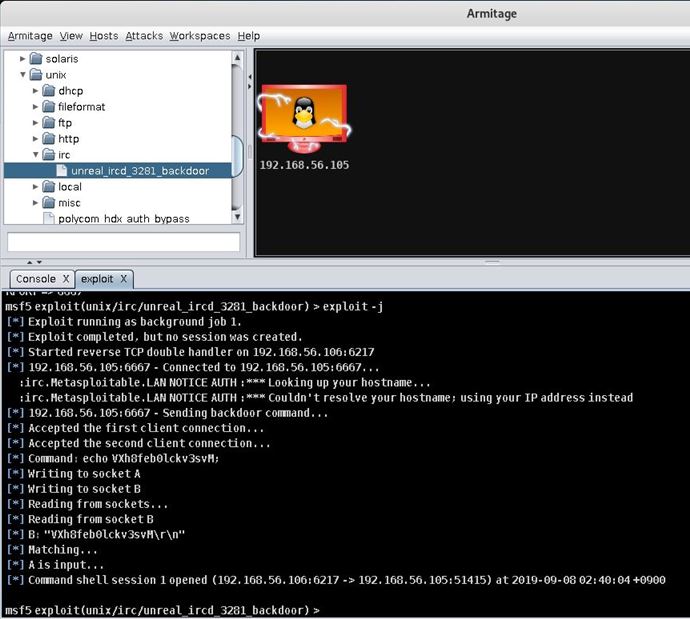Click the 'Command shell session 1 opened' line
This screenshot has width=690, height=619.
coord(336,580)
